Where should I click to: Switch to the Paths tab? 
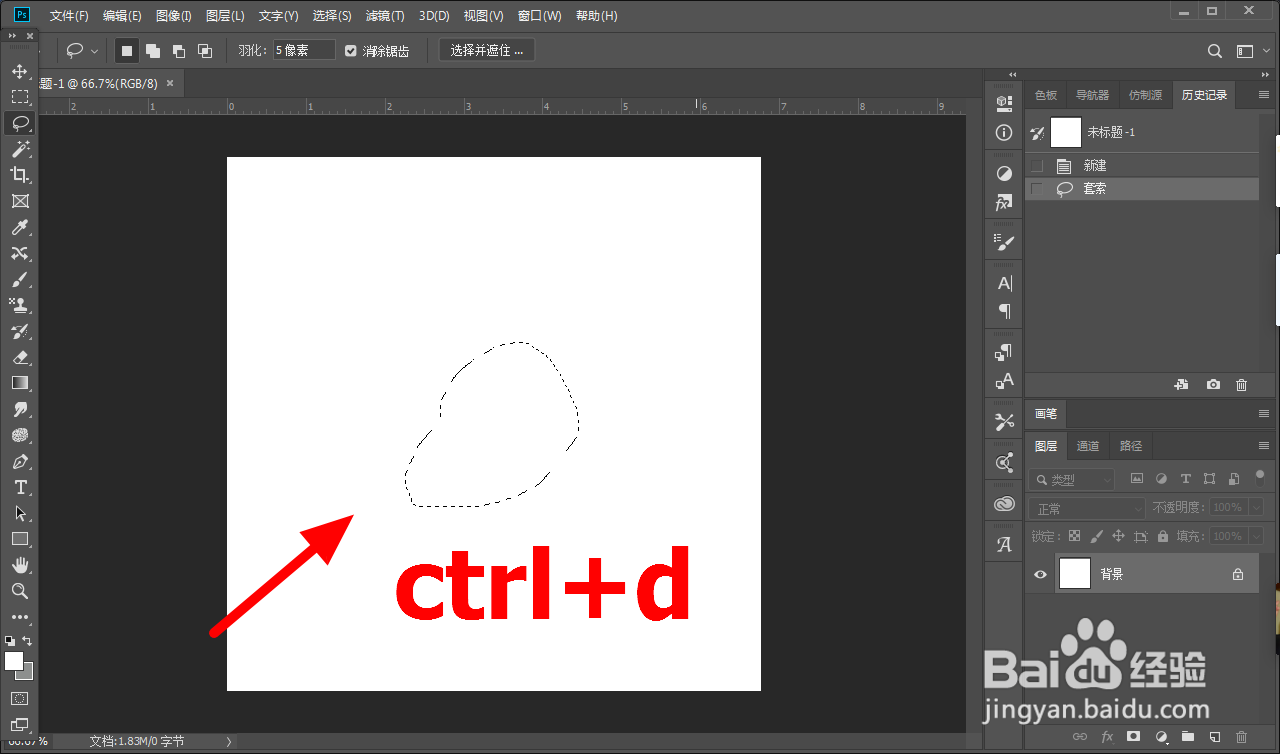[x=1131, y=446]
